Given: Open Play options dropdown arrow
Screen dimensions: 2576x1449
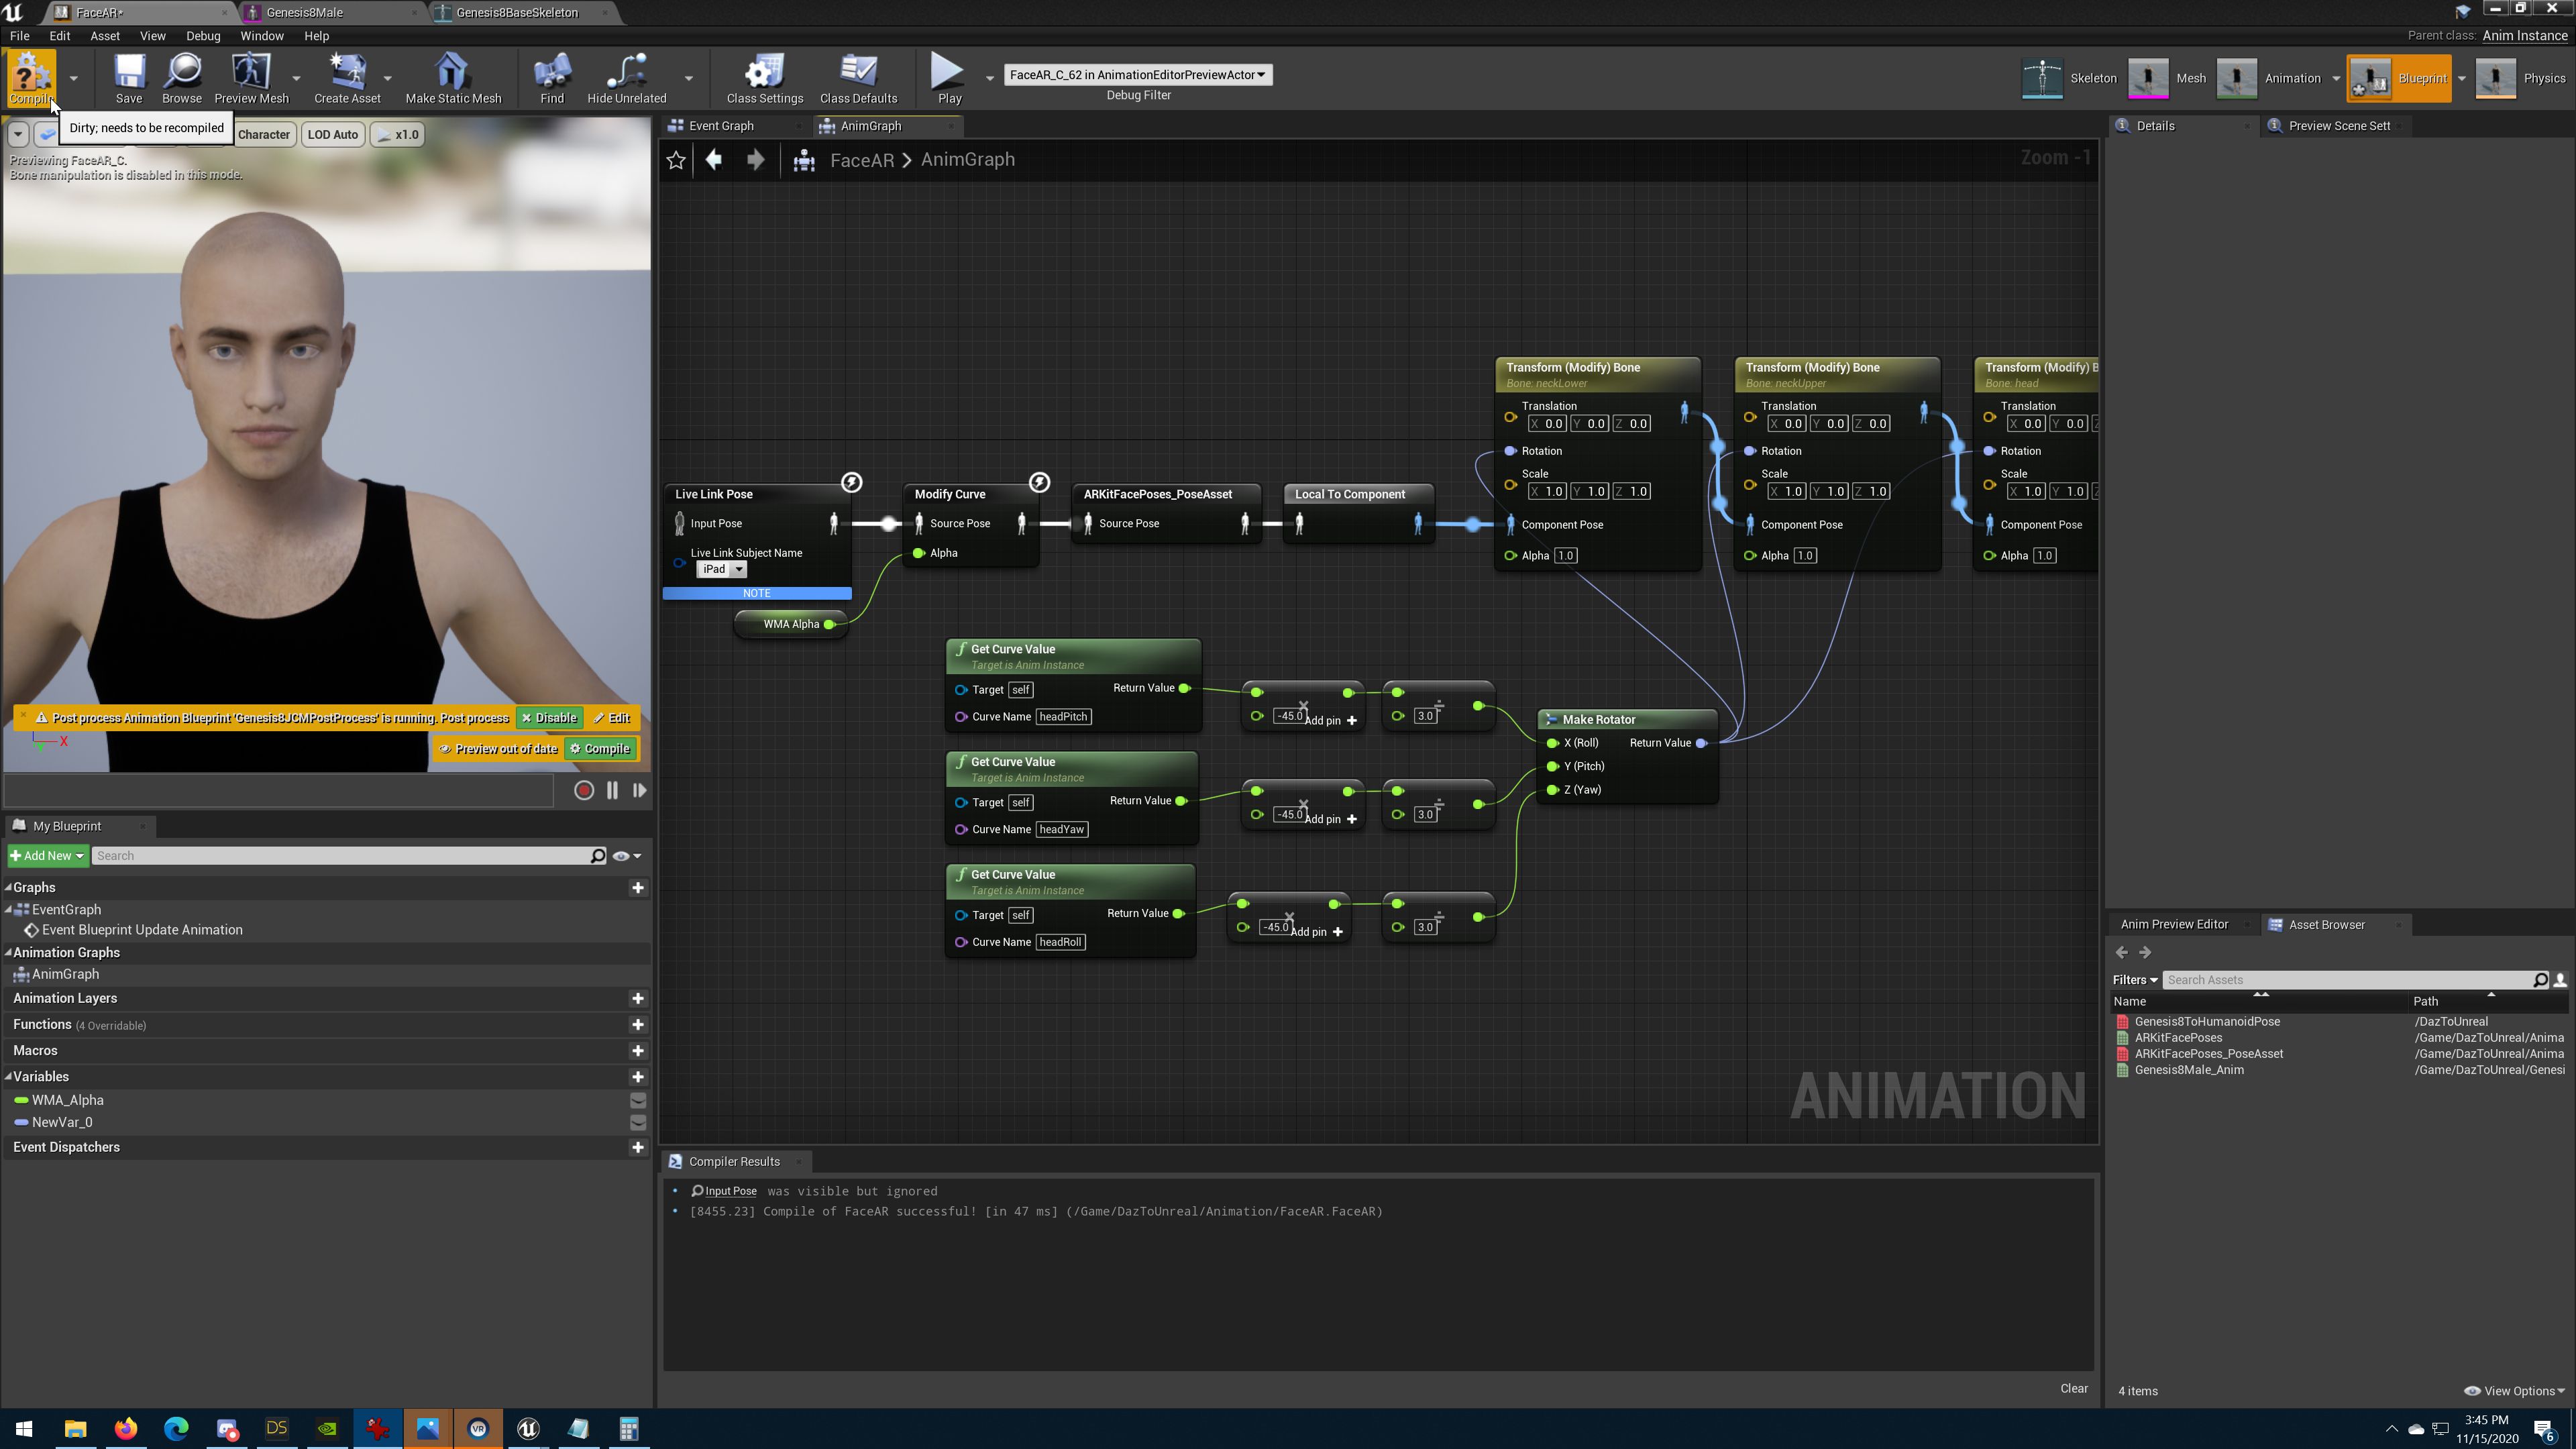Looking at the screenshot, I should 989,78.
